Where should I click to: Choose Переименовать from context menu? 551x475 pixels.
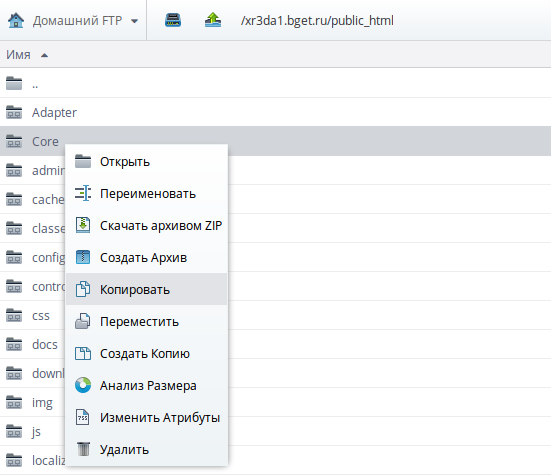[x=147, y=194]
